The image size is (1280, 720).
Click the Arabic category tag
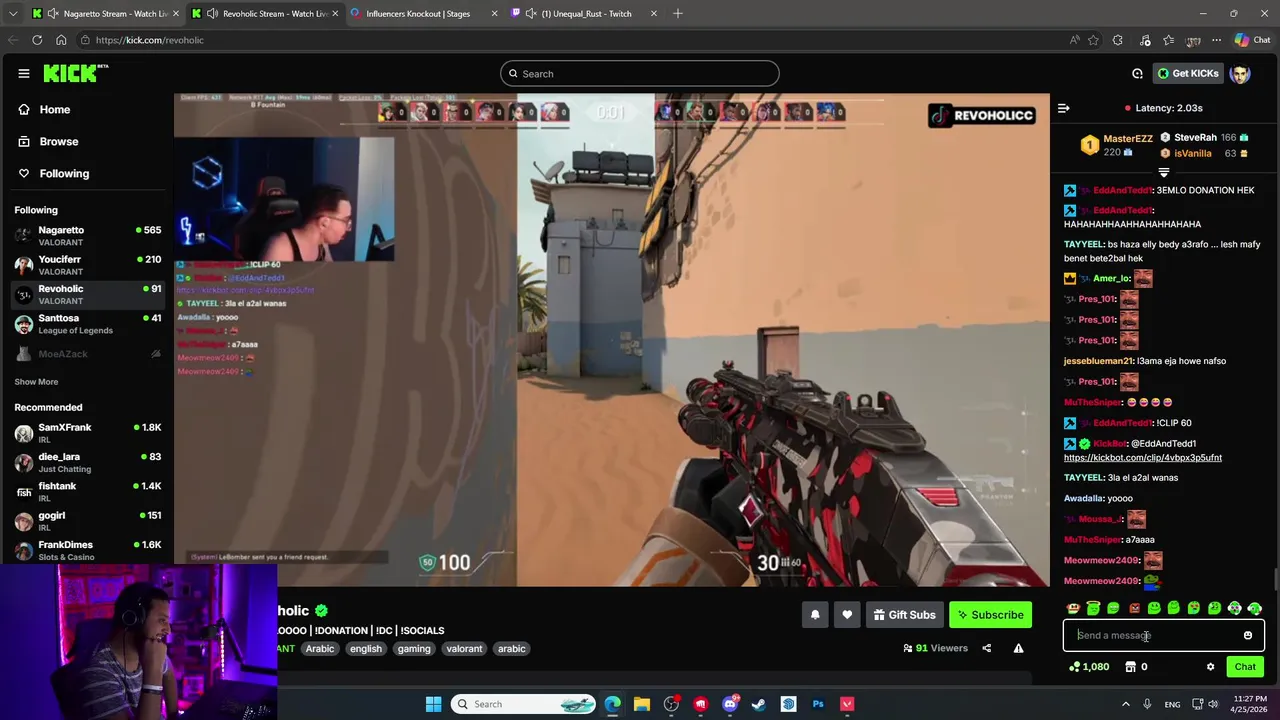tap(319, 649)
